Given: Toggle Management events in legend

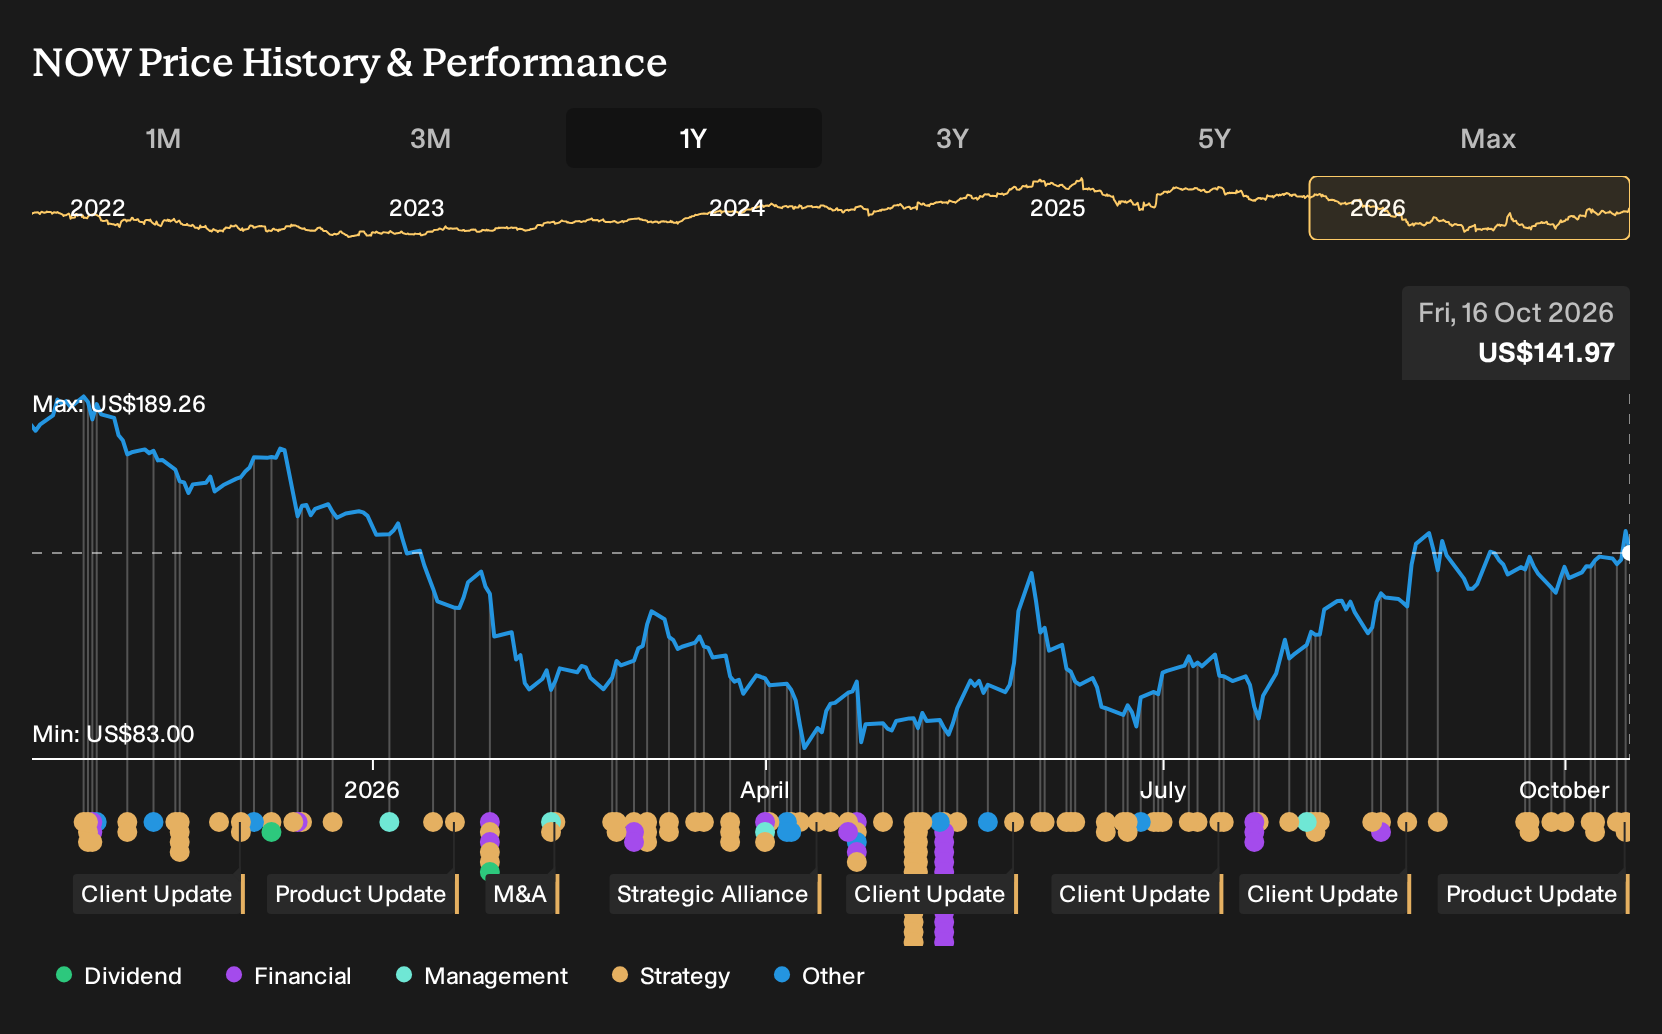Looking at the screenshot, I should pos(482,976).
